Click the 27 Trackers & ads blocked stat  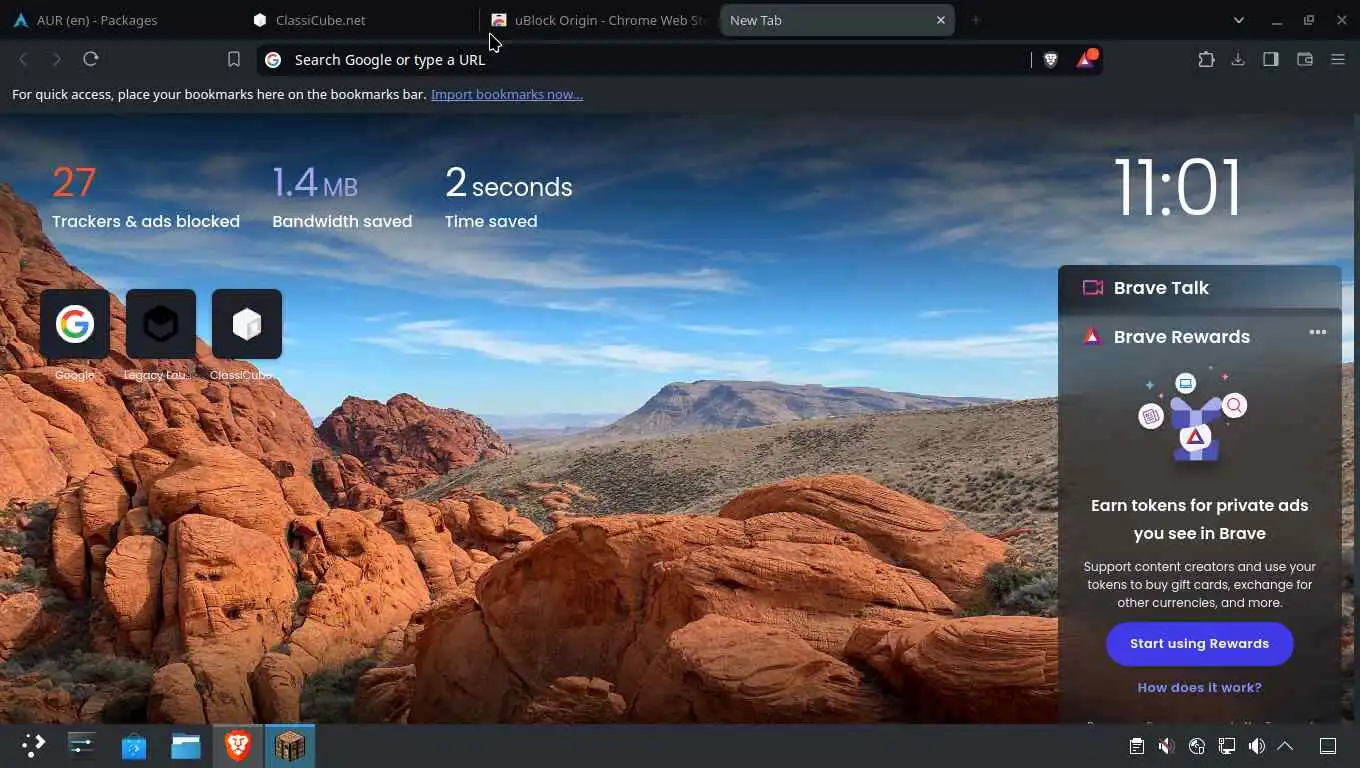146,197
